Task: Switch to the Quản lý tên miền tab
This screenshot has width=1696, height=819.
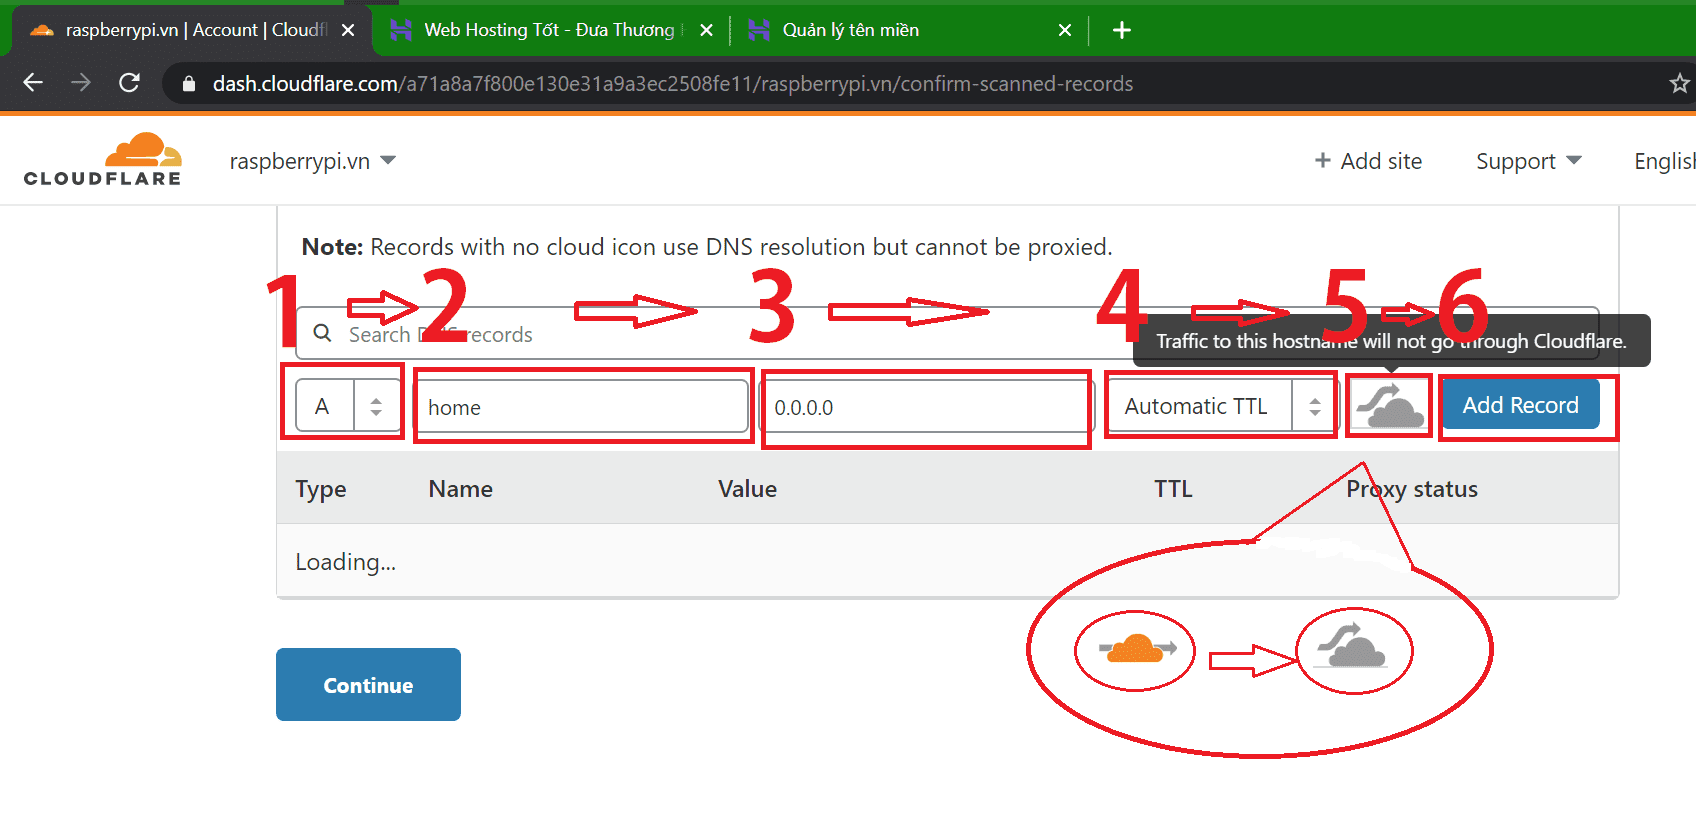Action: pyautogui.click(x=850, y=30)
